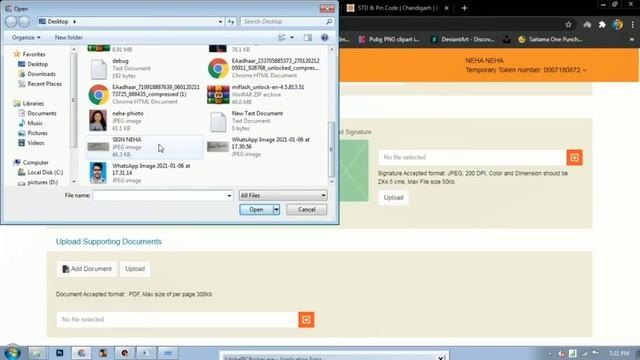Select the neha-photo JPEG file
Screen dimensions: 640x360
pyautogui.click(x=144, y=121)
